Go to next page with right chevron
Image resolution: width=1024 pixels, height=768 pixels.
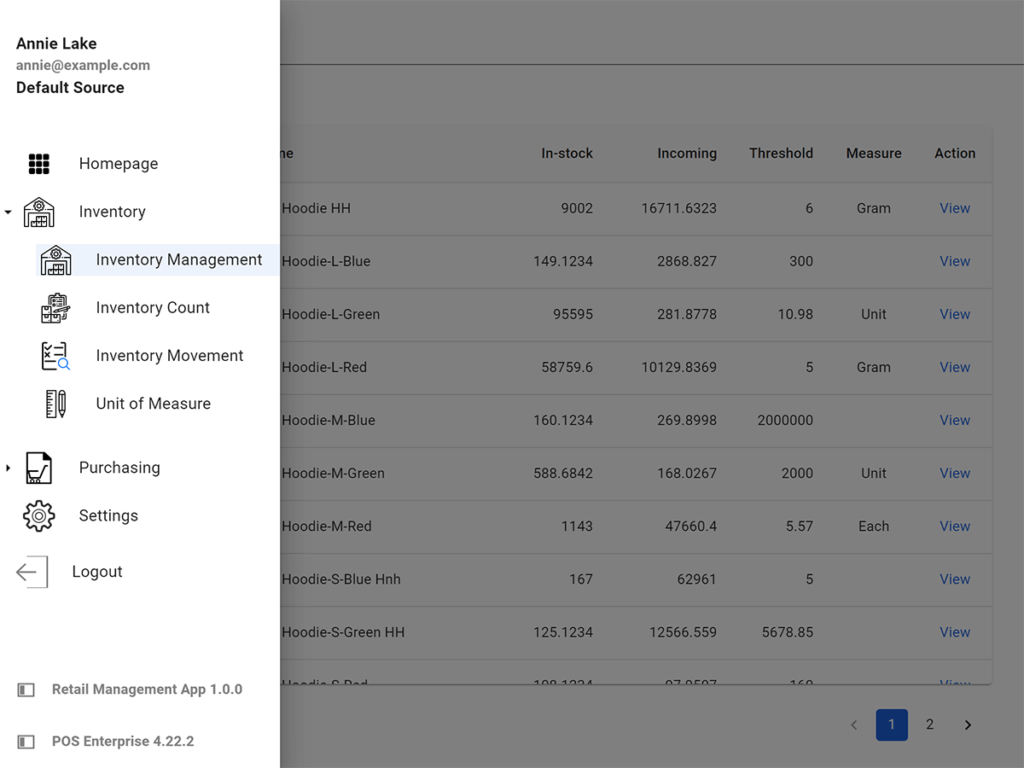coord(967,724)
